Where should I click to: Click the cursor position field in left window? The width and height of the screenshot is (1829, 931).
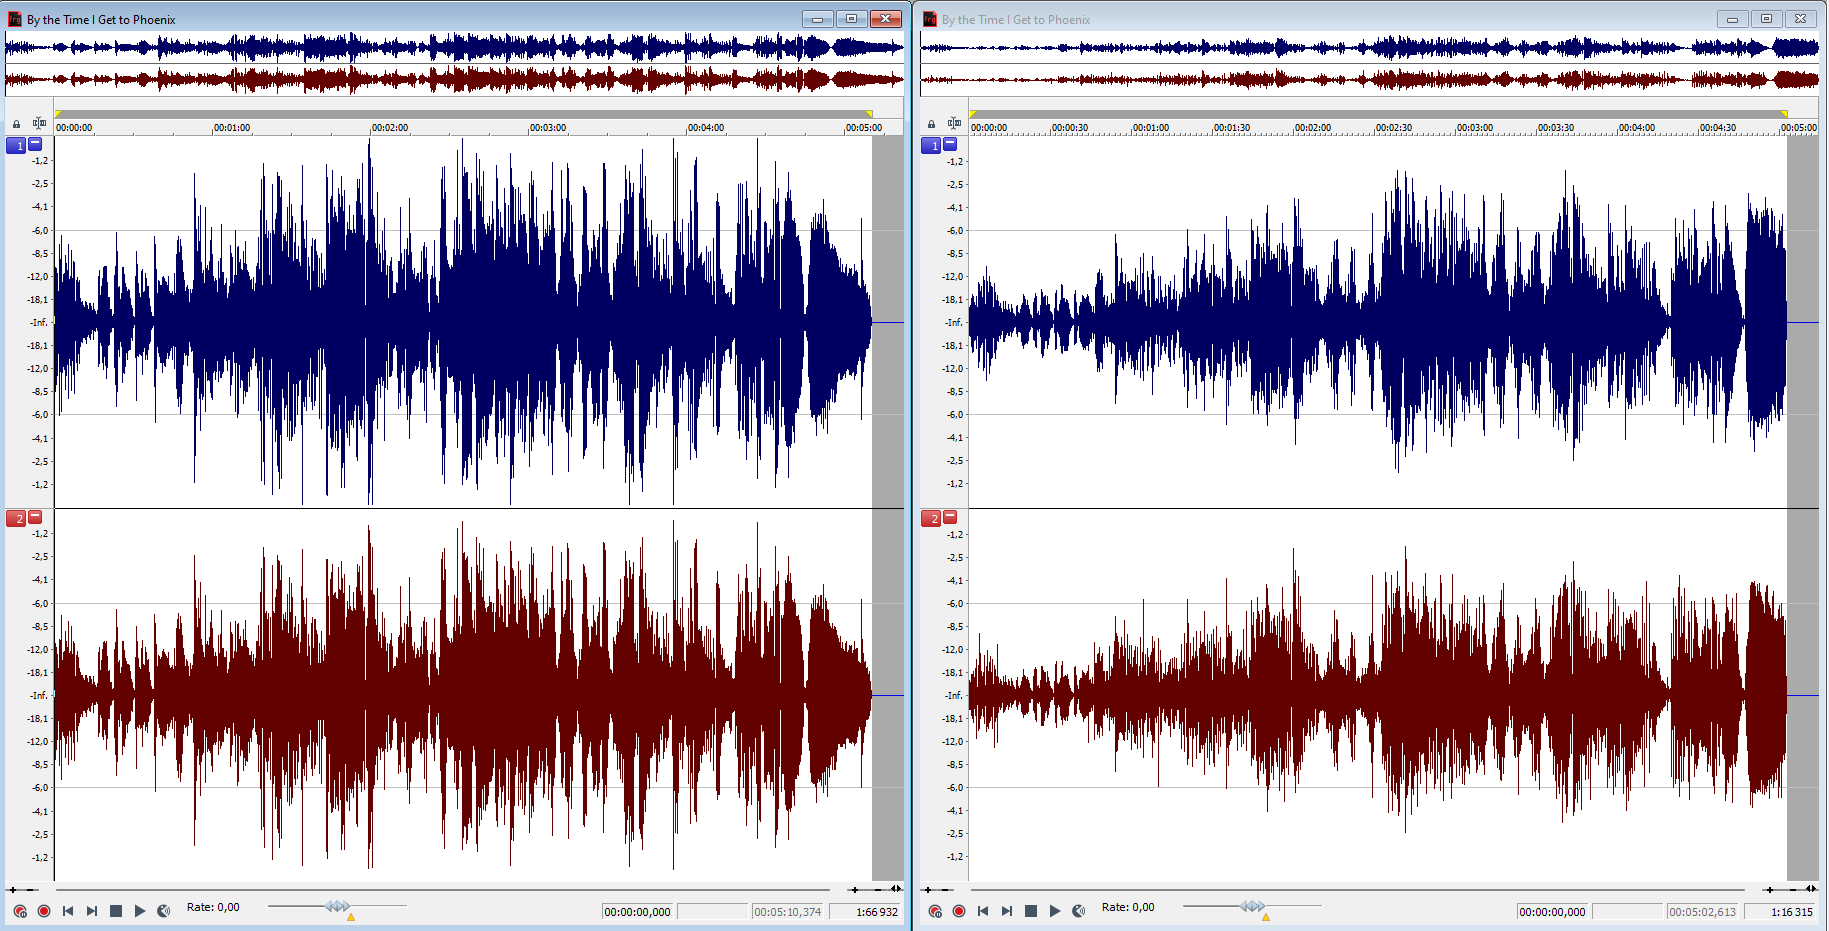click(x=638, y=912)
